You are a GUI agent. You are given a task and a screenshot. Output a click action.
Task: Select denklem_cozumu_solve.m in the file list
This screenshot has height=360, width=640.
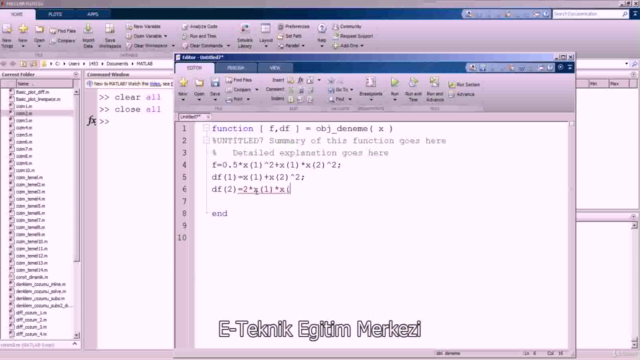40,291
